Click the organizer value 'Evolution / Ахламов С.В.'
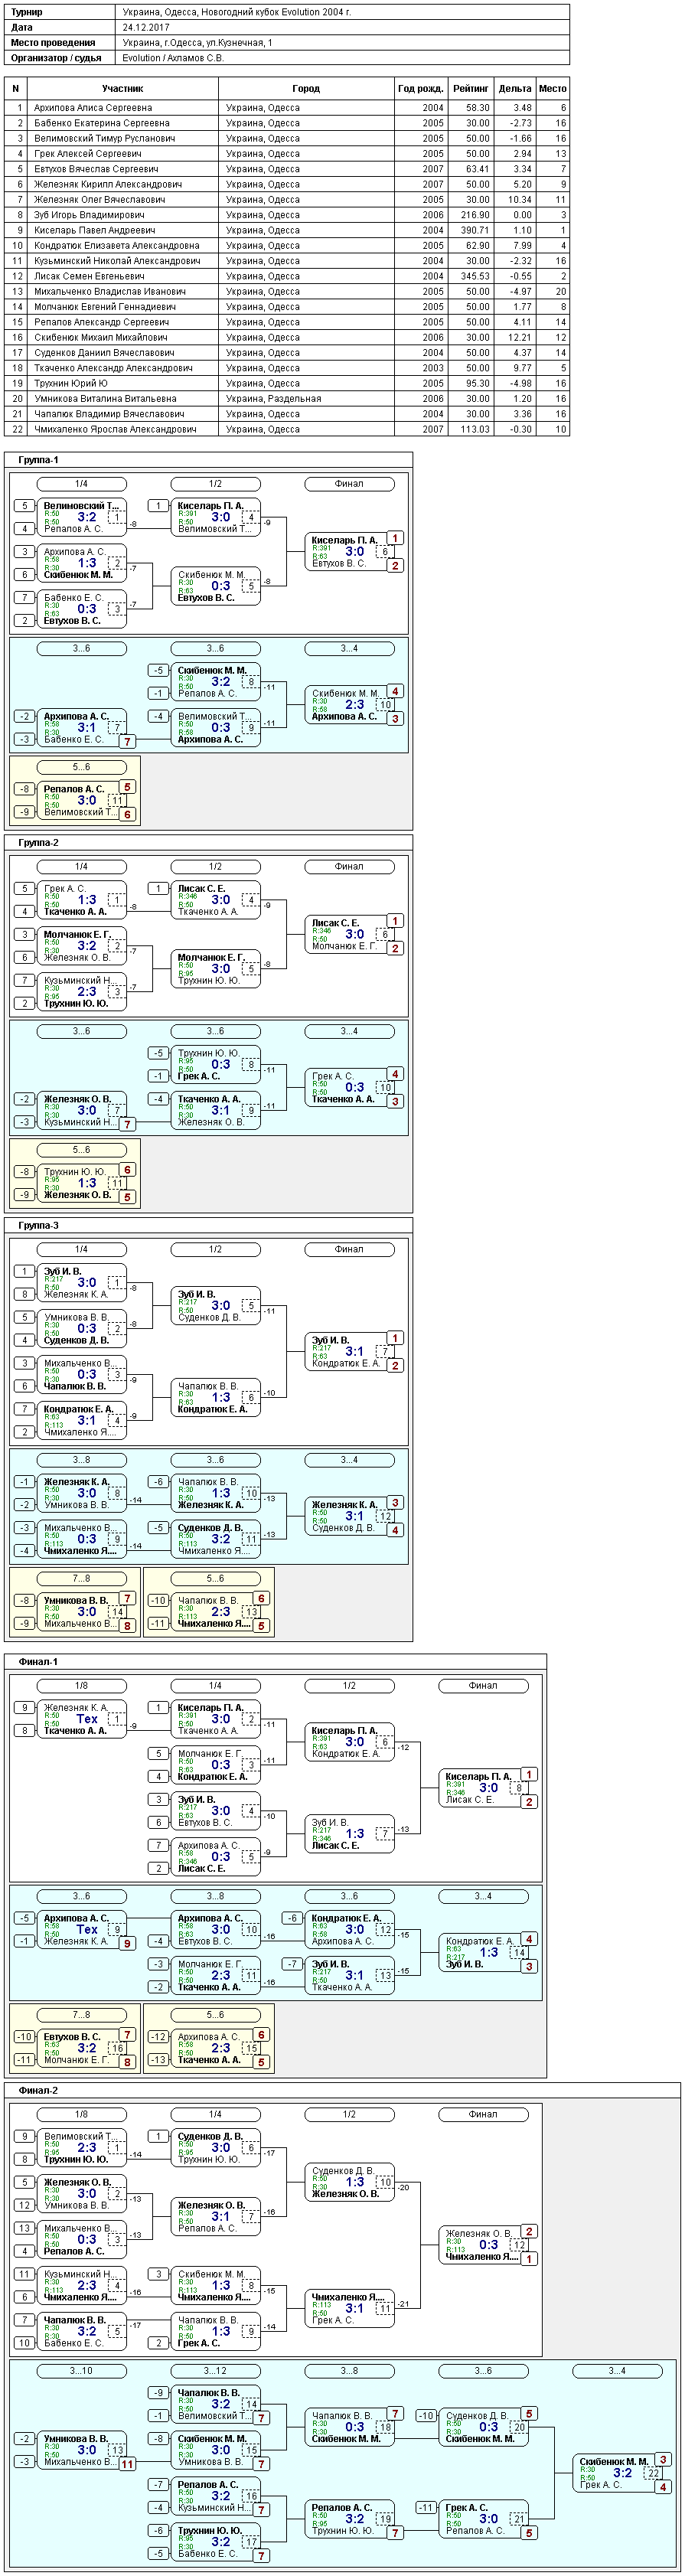685x2576 pixels. [x=174, y=58]
